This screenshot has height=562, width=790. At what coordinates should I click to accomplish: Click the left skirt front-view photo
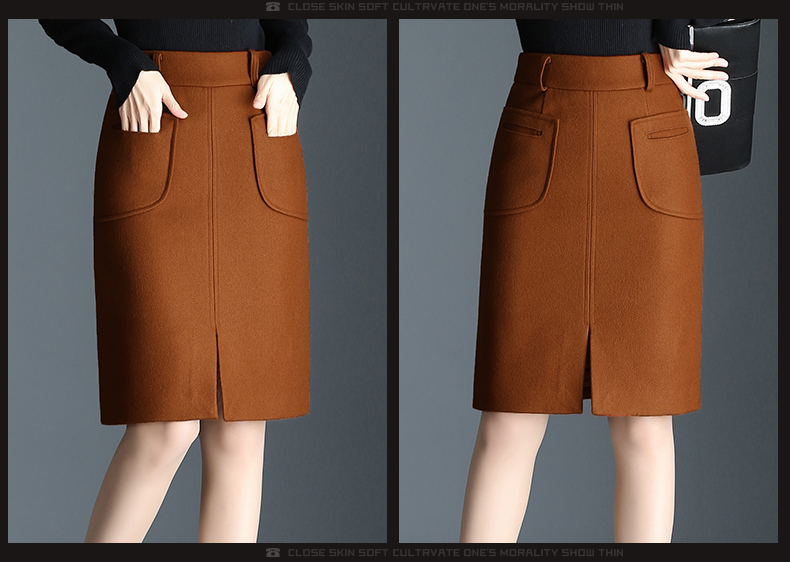[198, 281]
